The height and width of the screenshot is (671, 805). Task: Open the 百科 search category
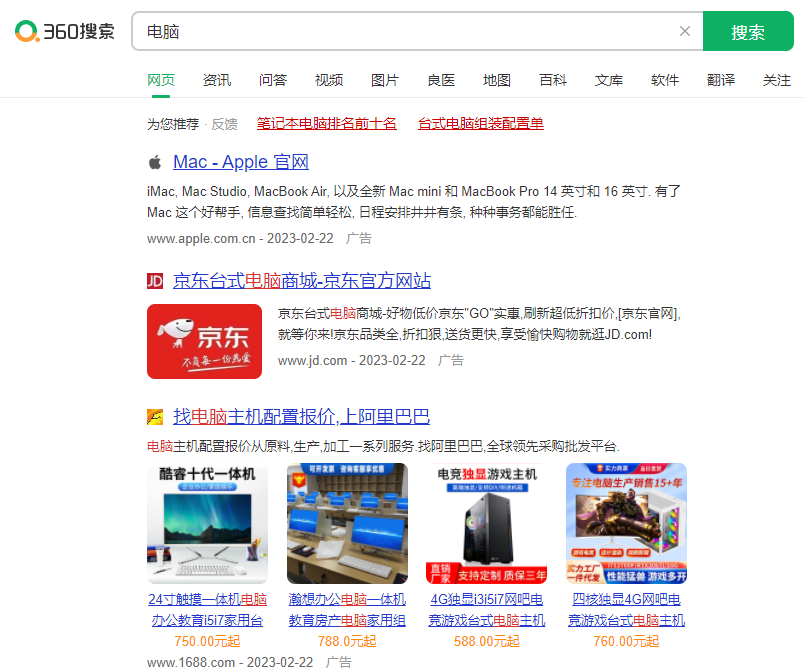pyautogui.click(x=553, y=79)
